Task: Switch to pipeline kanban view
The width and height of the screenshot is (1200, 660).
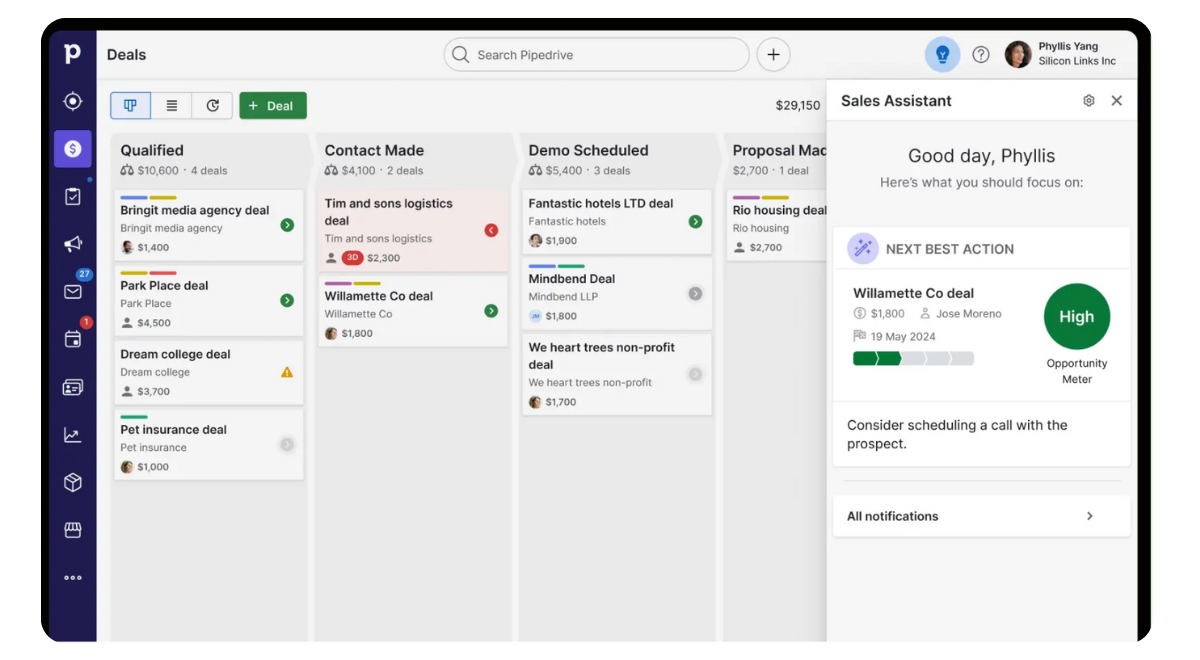Action: click(130, 105)
